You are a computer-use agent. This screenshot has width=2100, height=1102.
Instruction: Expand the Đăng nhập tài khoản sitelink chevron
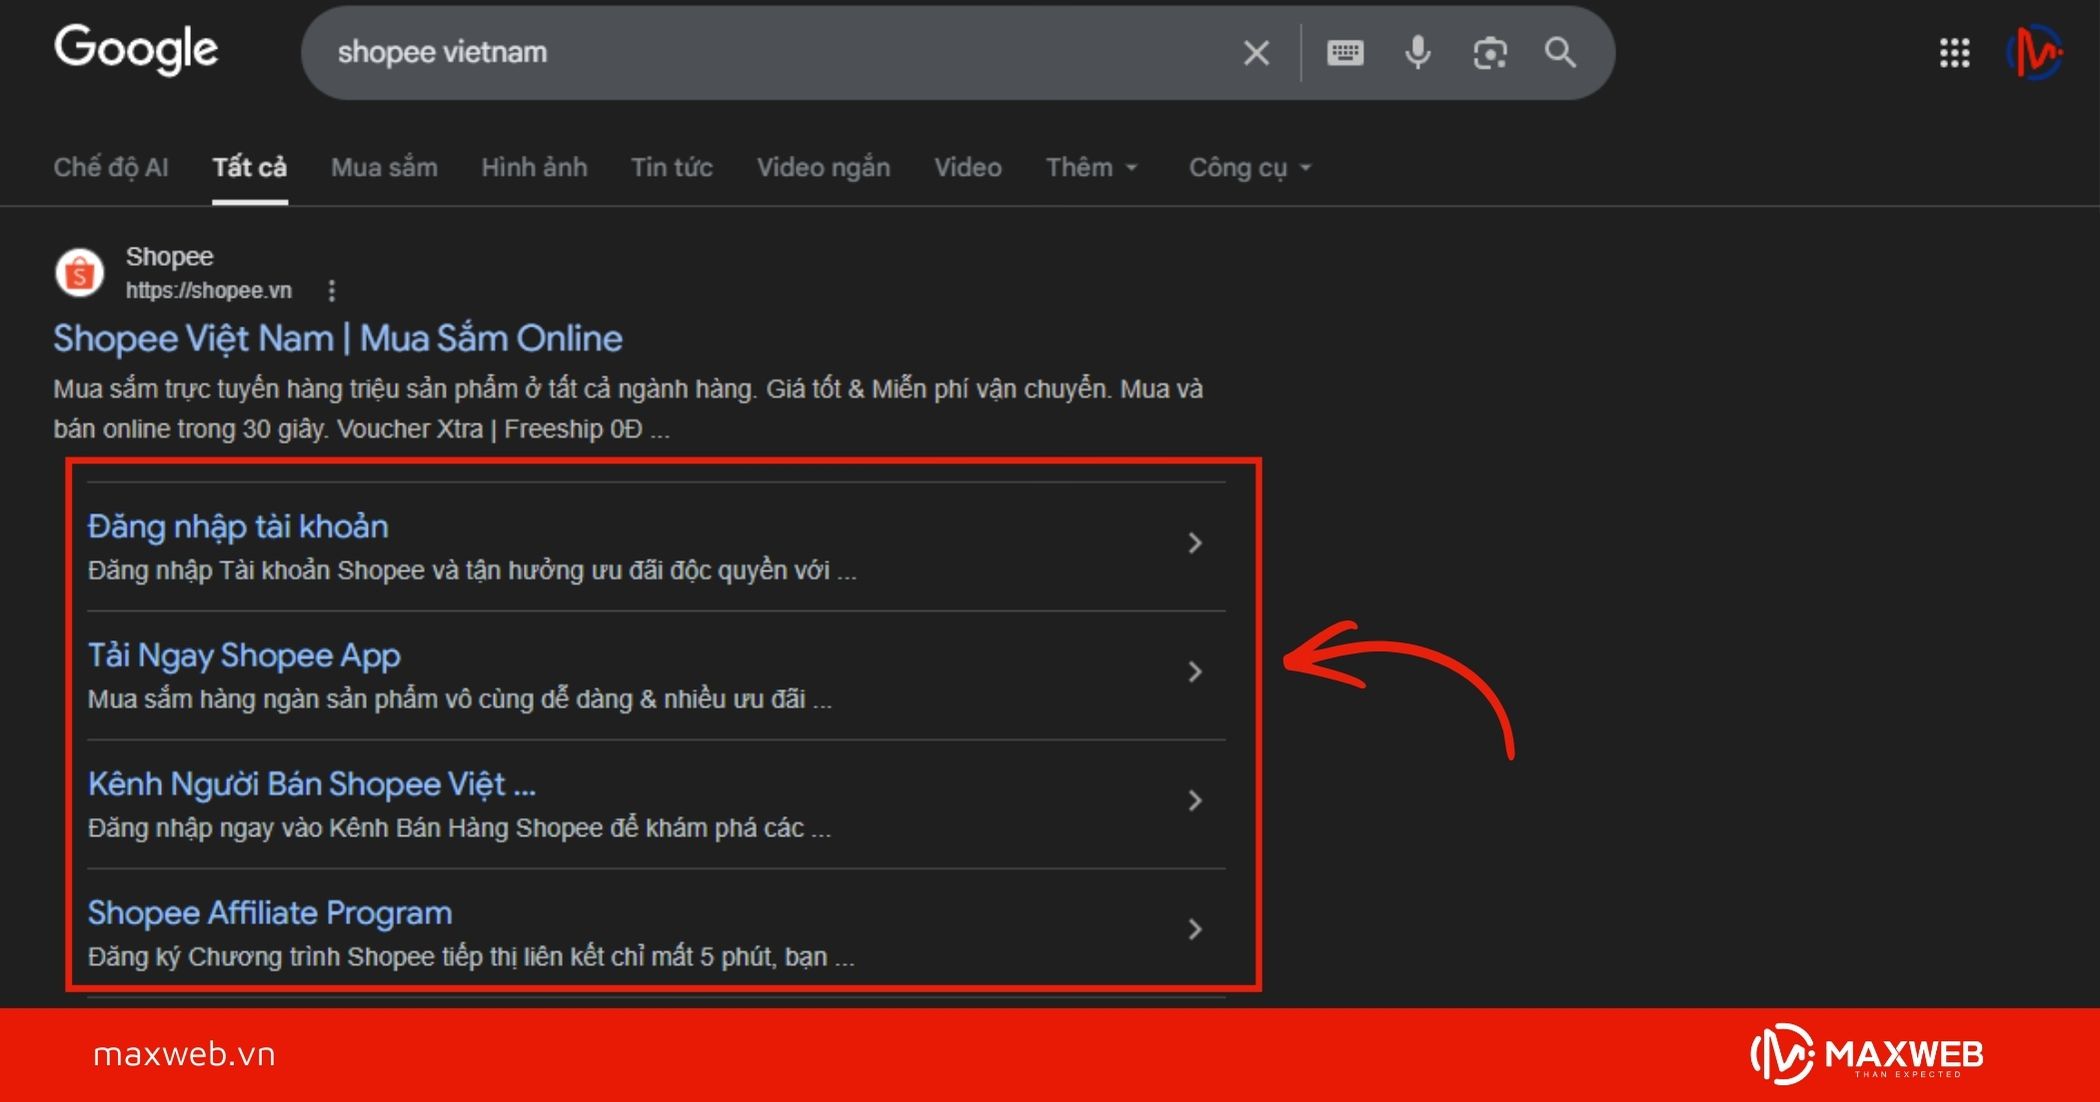[x=1195, y=543]
